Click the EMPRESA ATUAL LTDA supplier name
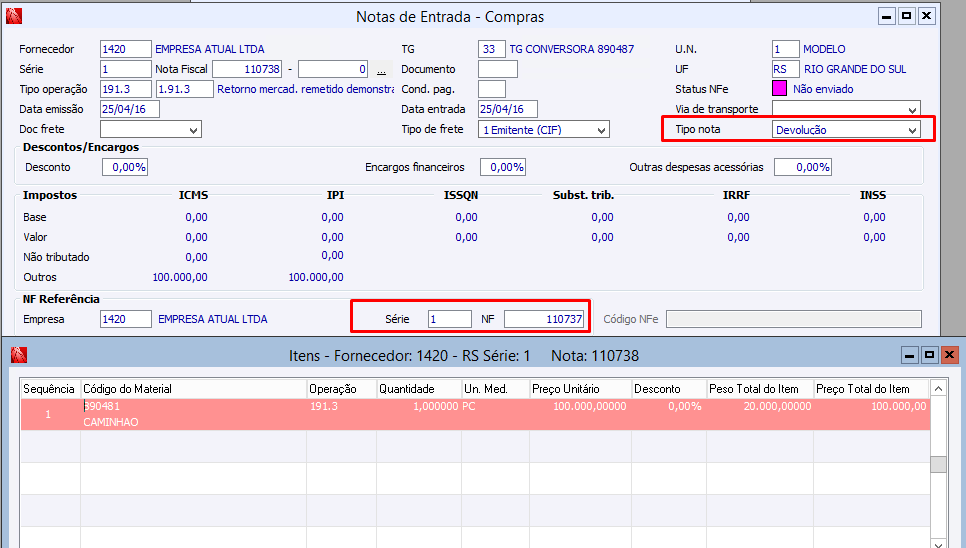This screenshot has width=966, height=548. pos(209,49)
